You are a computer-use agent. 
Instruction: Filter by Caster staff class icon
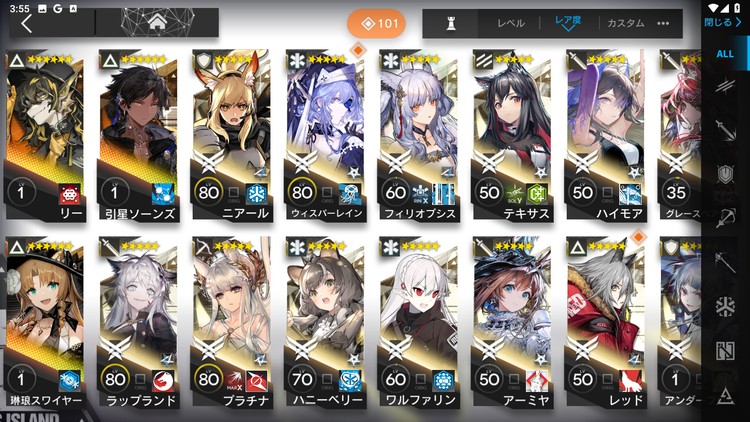[725, 262]
